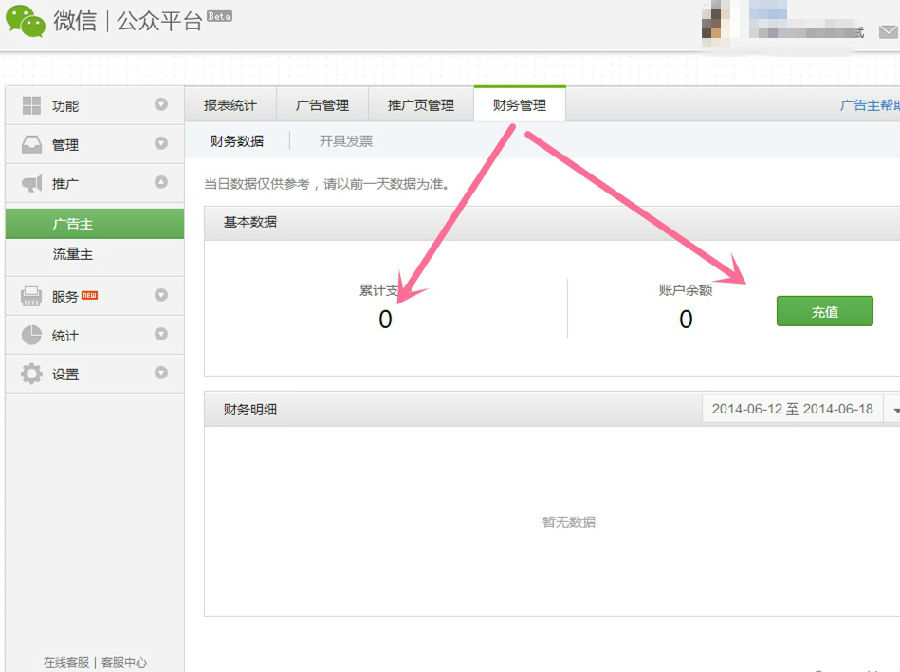
Task: Open the 推广页管理 tab
Action: (421, 105)
